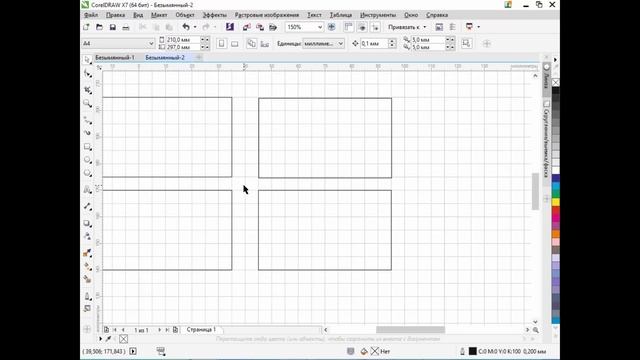Screen dimensions: 640x360
Task: Click the horizontal scrollbar thumb
Action: [x=410, y=329]
